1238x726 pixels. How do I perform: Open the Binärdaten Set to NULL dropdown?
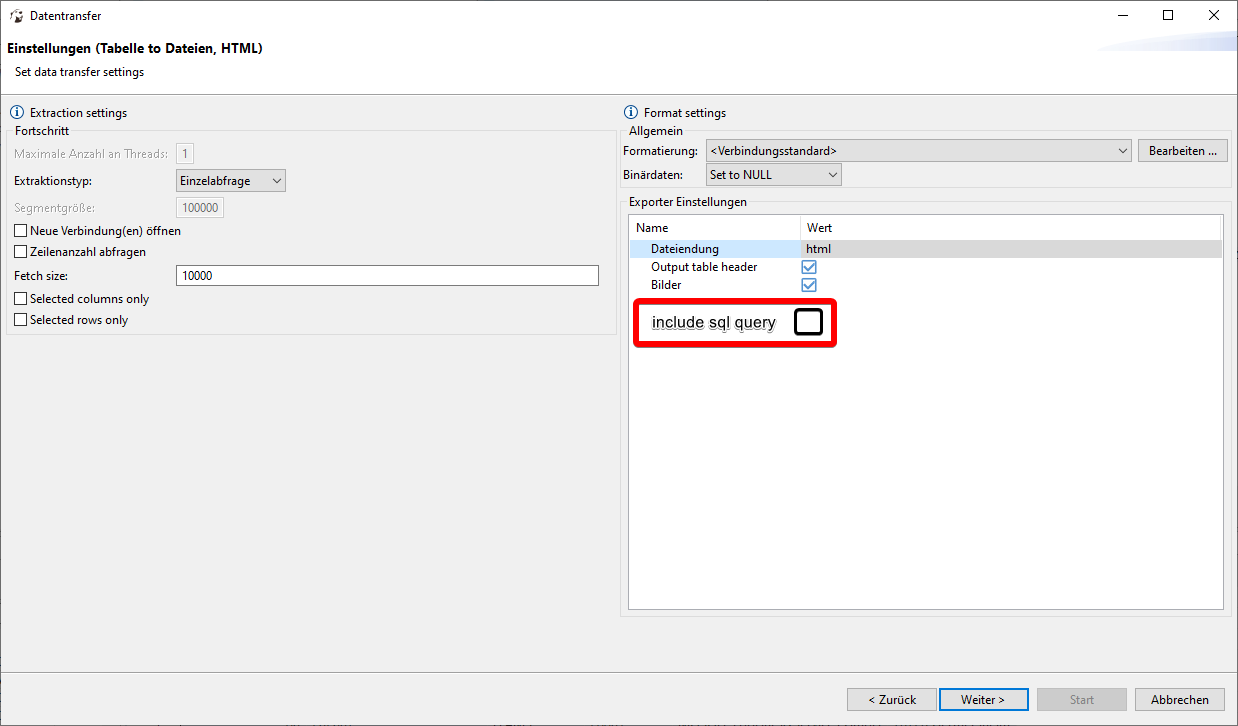click(774, 175)
